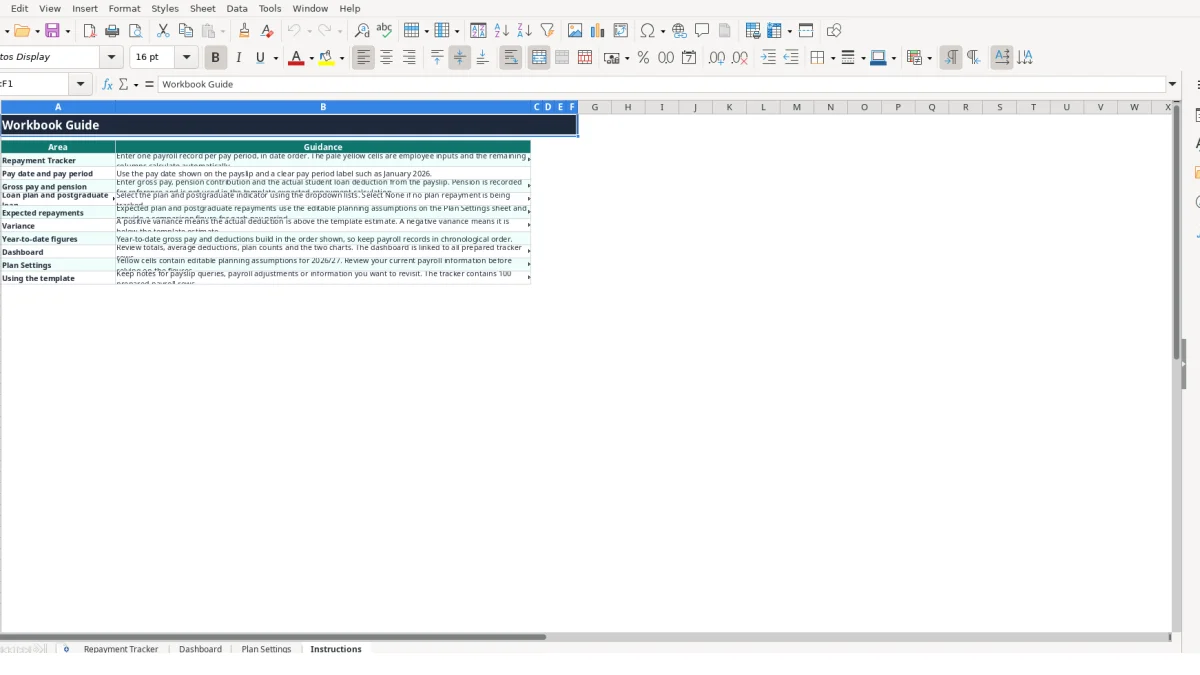Open the Name Box dropdown
Image resolution: width=1200 pixels, height=675 pixels.
coord(80,84)
